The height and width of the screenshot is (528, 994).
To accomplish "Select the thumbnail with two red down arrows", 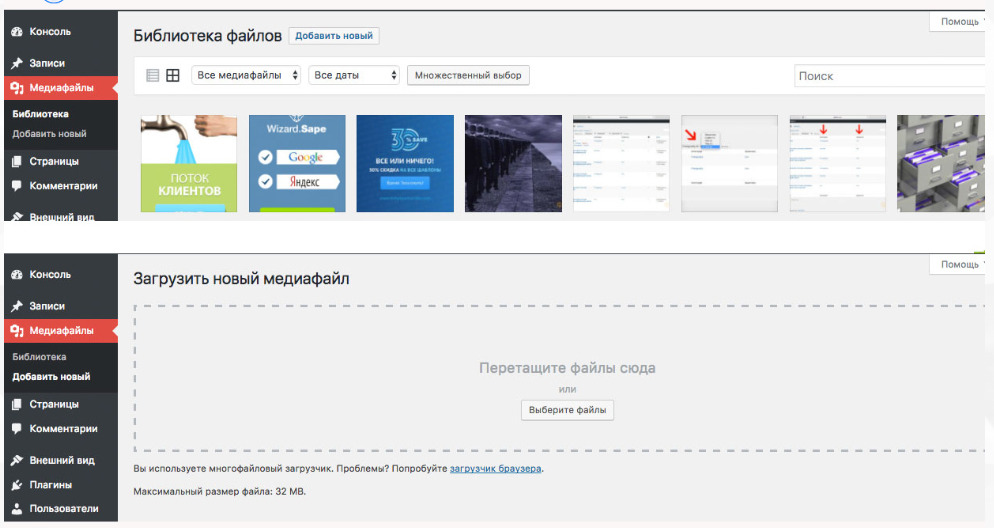I will (x=837, y=164).
